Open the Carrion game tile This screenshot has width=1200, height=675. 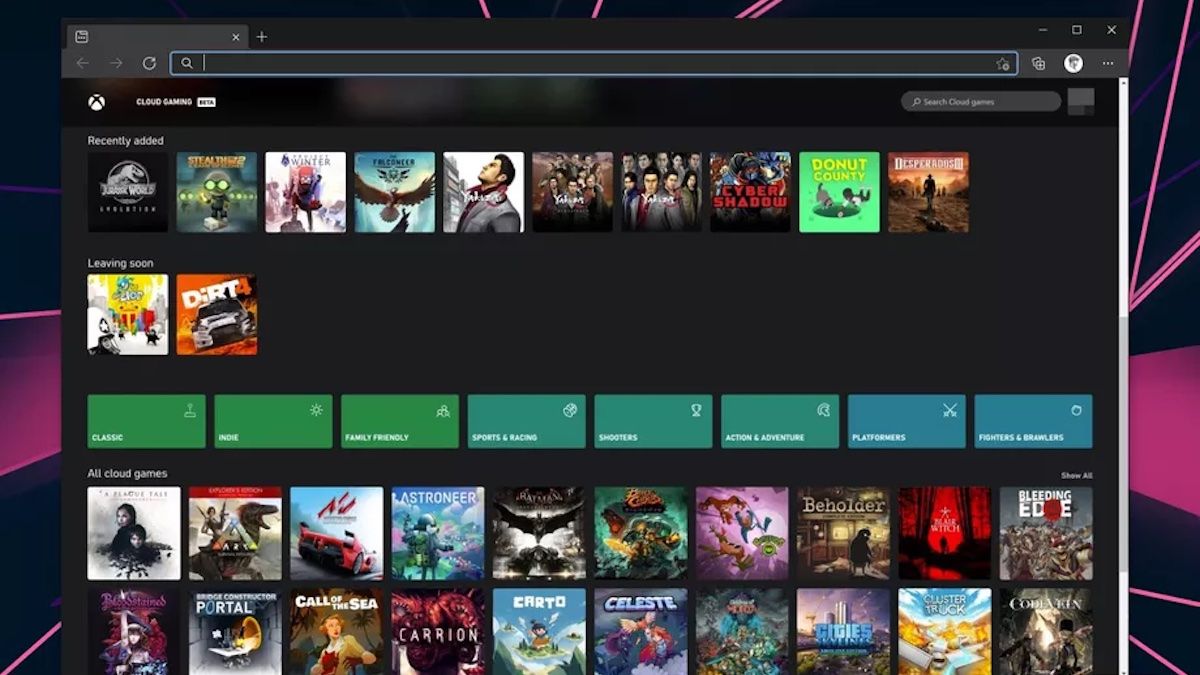coord(438,631)
